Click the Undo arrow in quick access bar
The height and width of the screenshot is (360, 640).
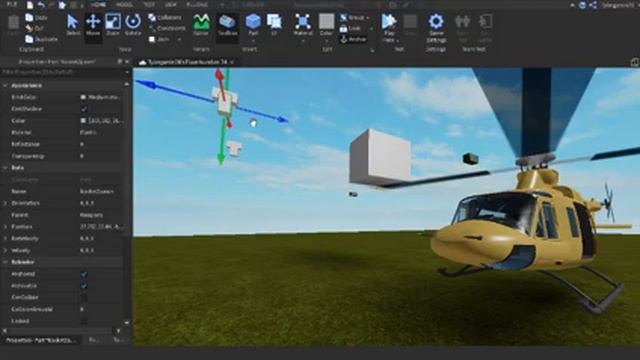pos(41,5)
